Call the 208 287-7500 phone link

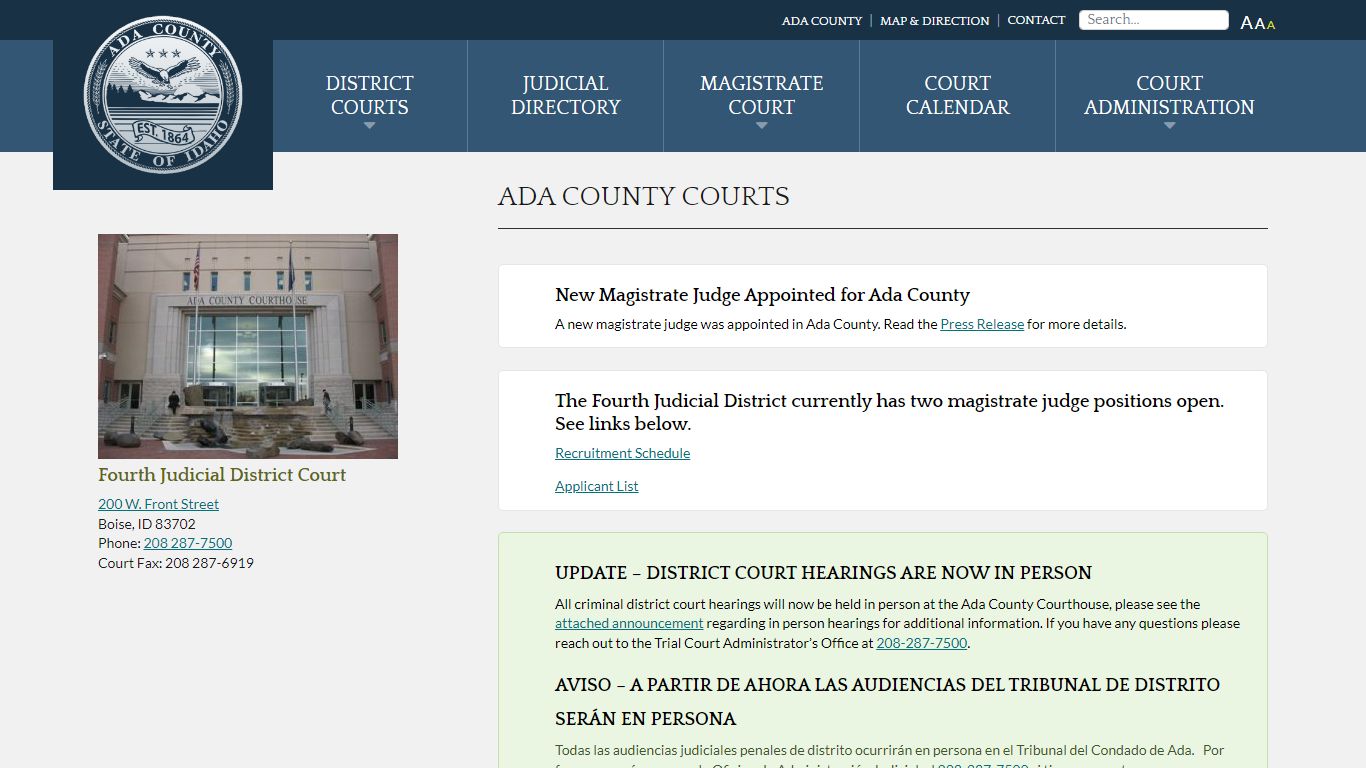(x=188, y=543)
